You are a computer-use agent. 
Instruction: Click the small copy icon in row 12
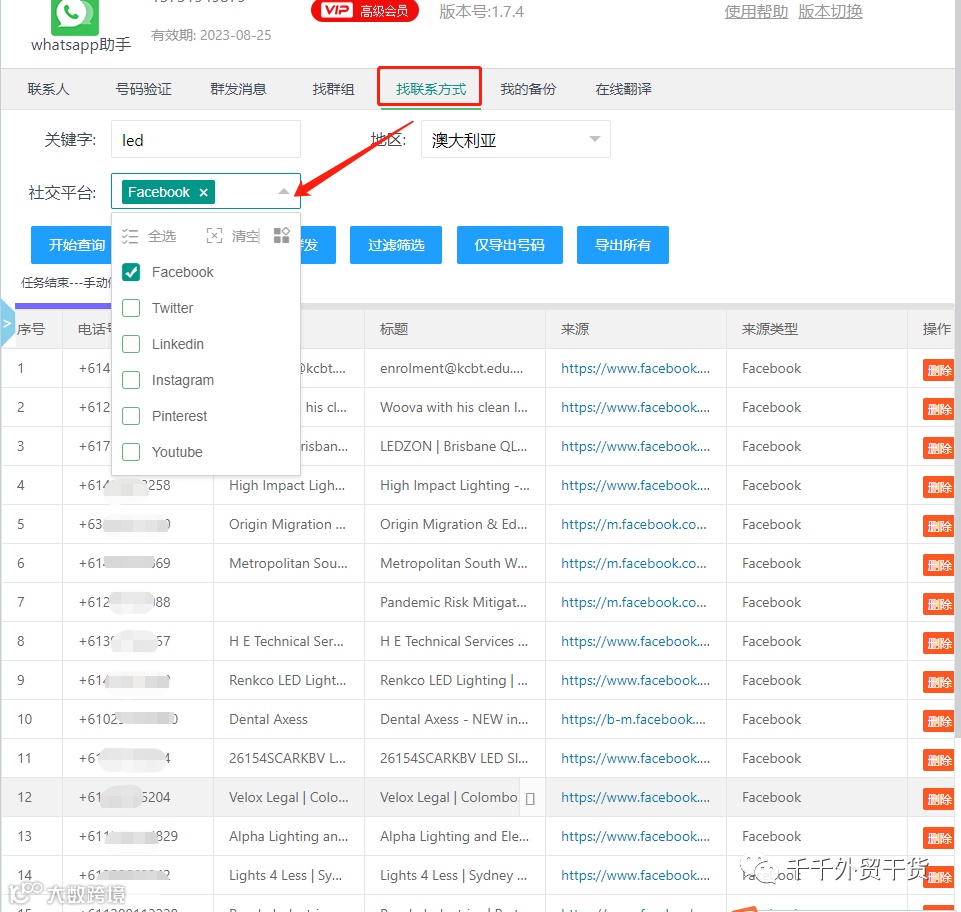click(x=530, y=799)
